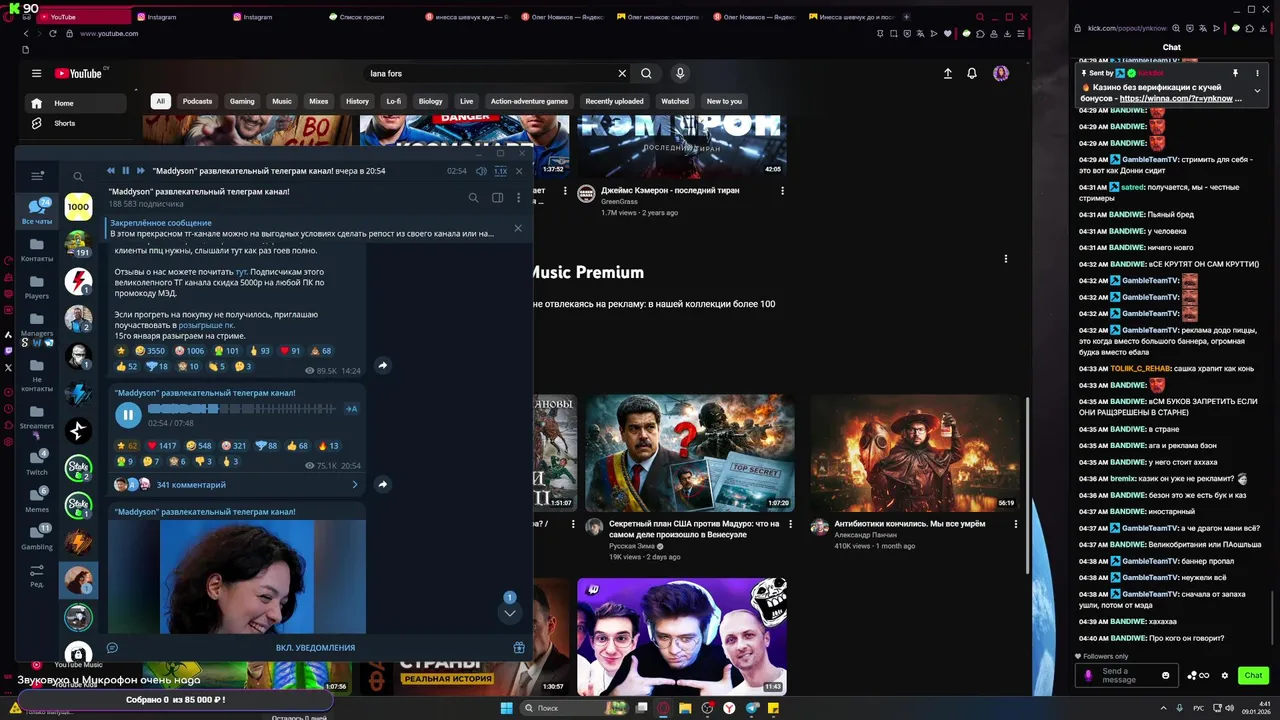The image size is (1280, 720).
Task: Click the YouTube search magnifier button
Action: 646,73
